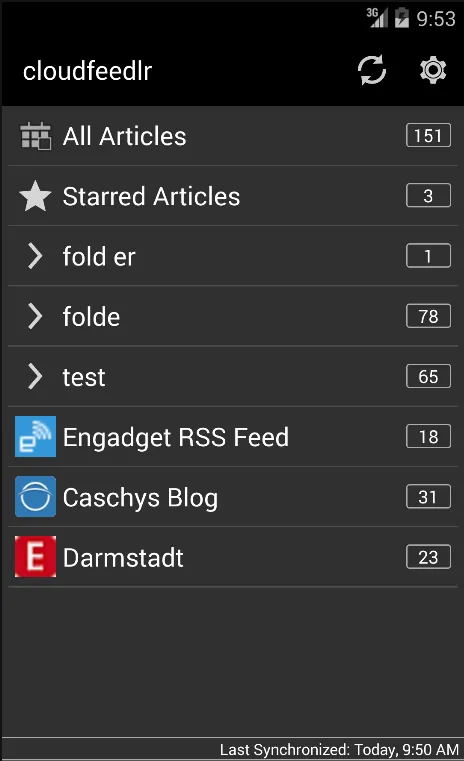Tap the sync refresh icon
The height and width of the screenshot is (761, 464).
click(x=372, y=70)
